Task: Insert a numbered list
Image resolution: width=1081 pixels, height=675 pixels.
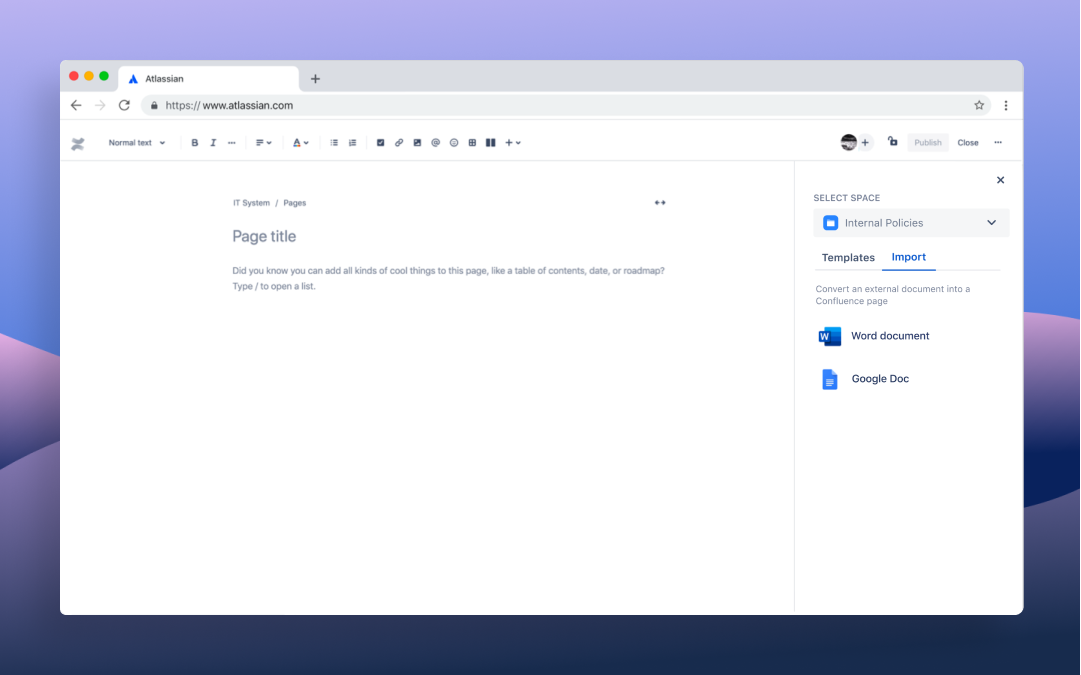Action: 353,143
